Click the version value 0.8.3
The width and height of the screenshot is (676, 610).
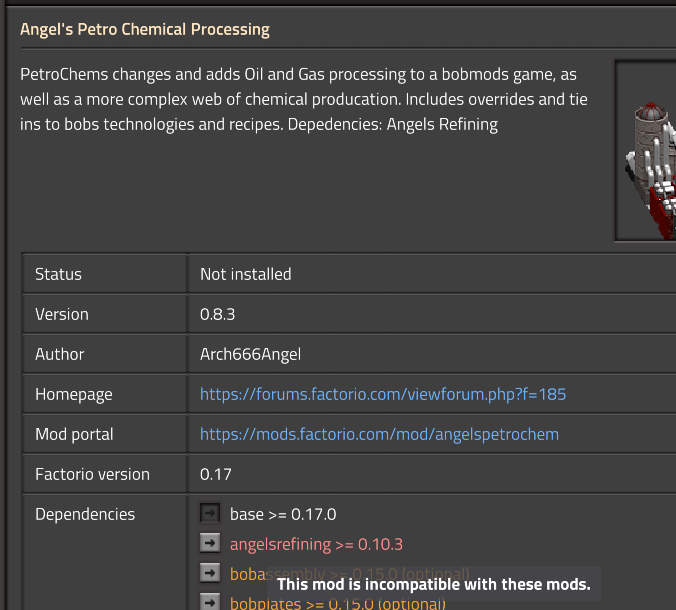217,314
